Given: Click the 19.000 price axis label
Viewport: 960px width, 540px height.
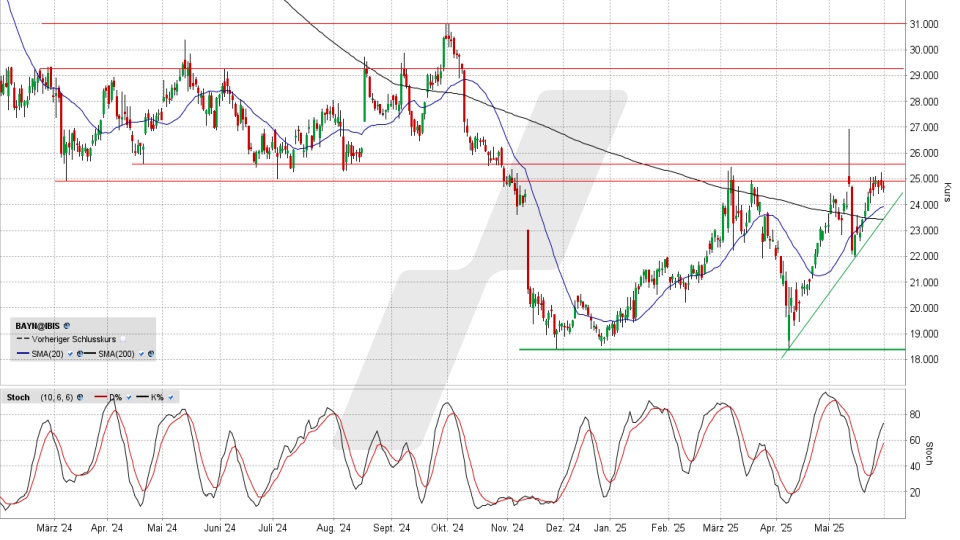Looking at the screenshot, I should (924, 334).
